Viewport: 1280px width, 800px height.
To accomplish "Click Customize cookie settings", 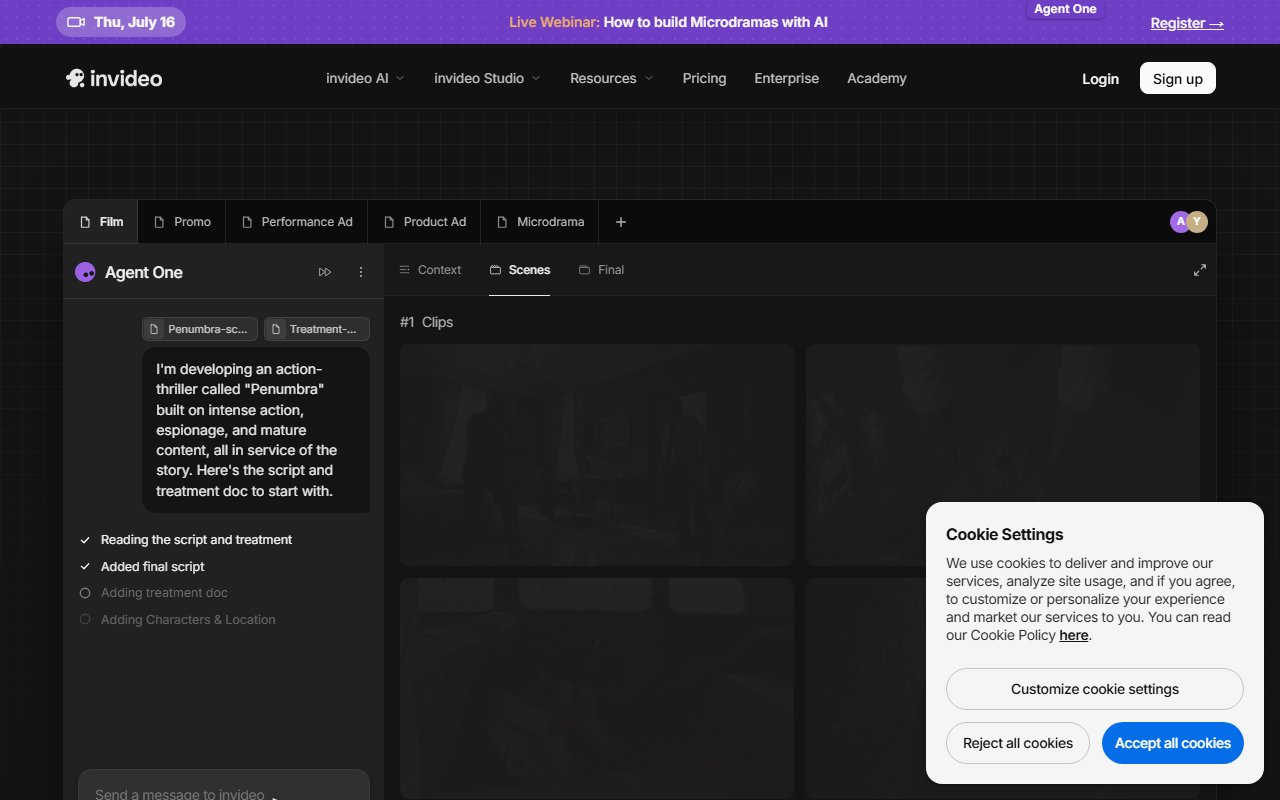I will pos(1095,689).
